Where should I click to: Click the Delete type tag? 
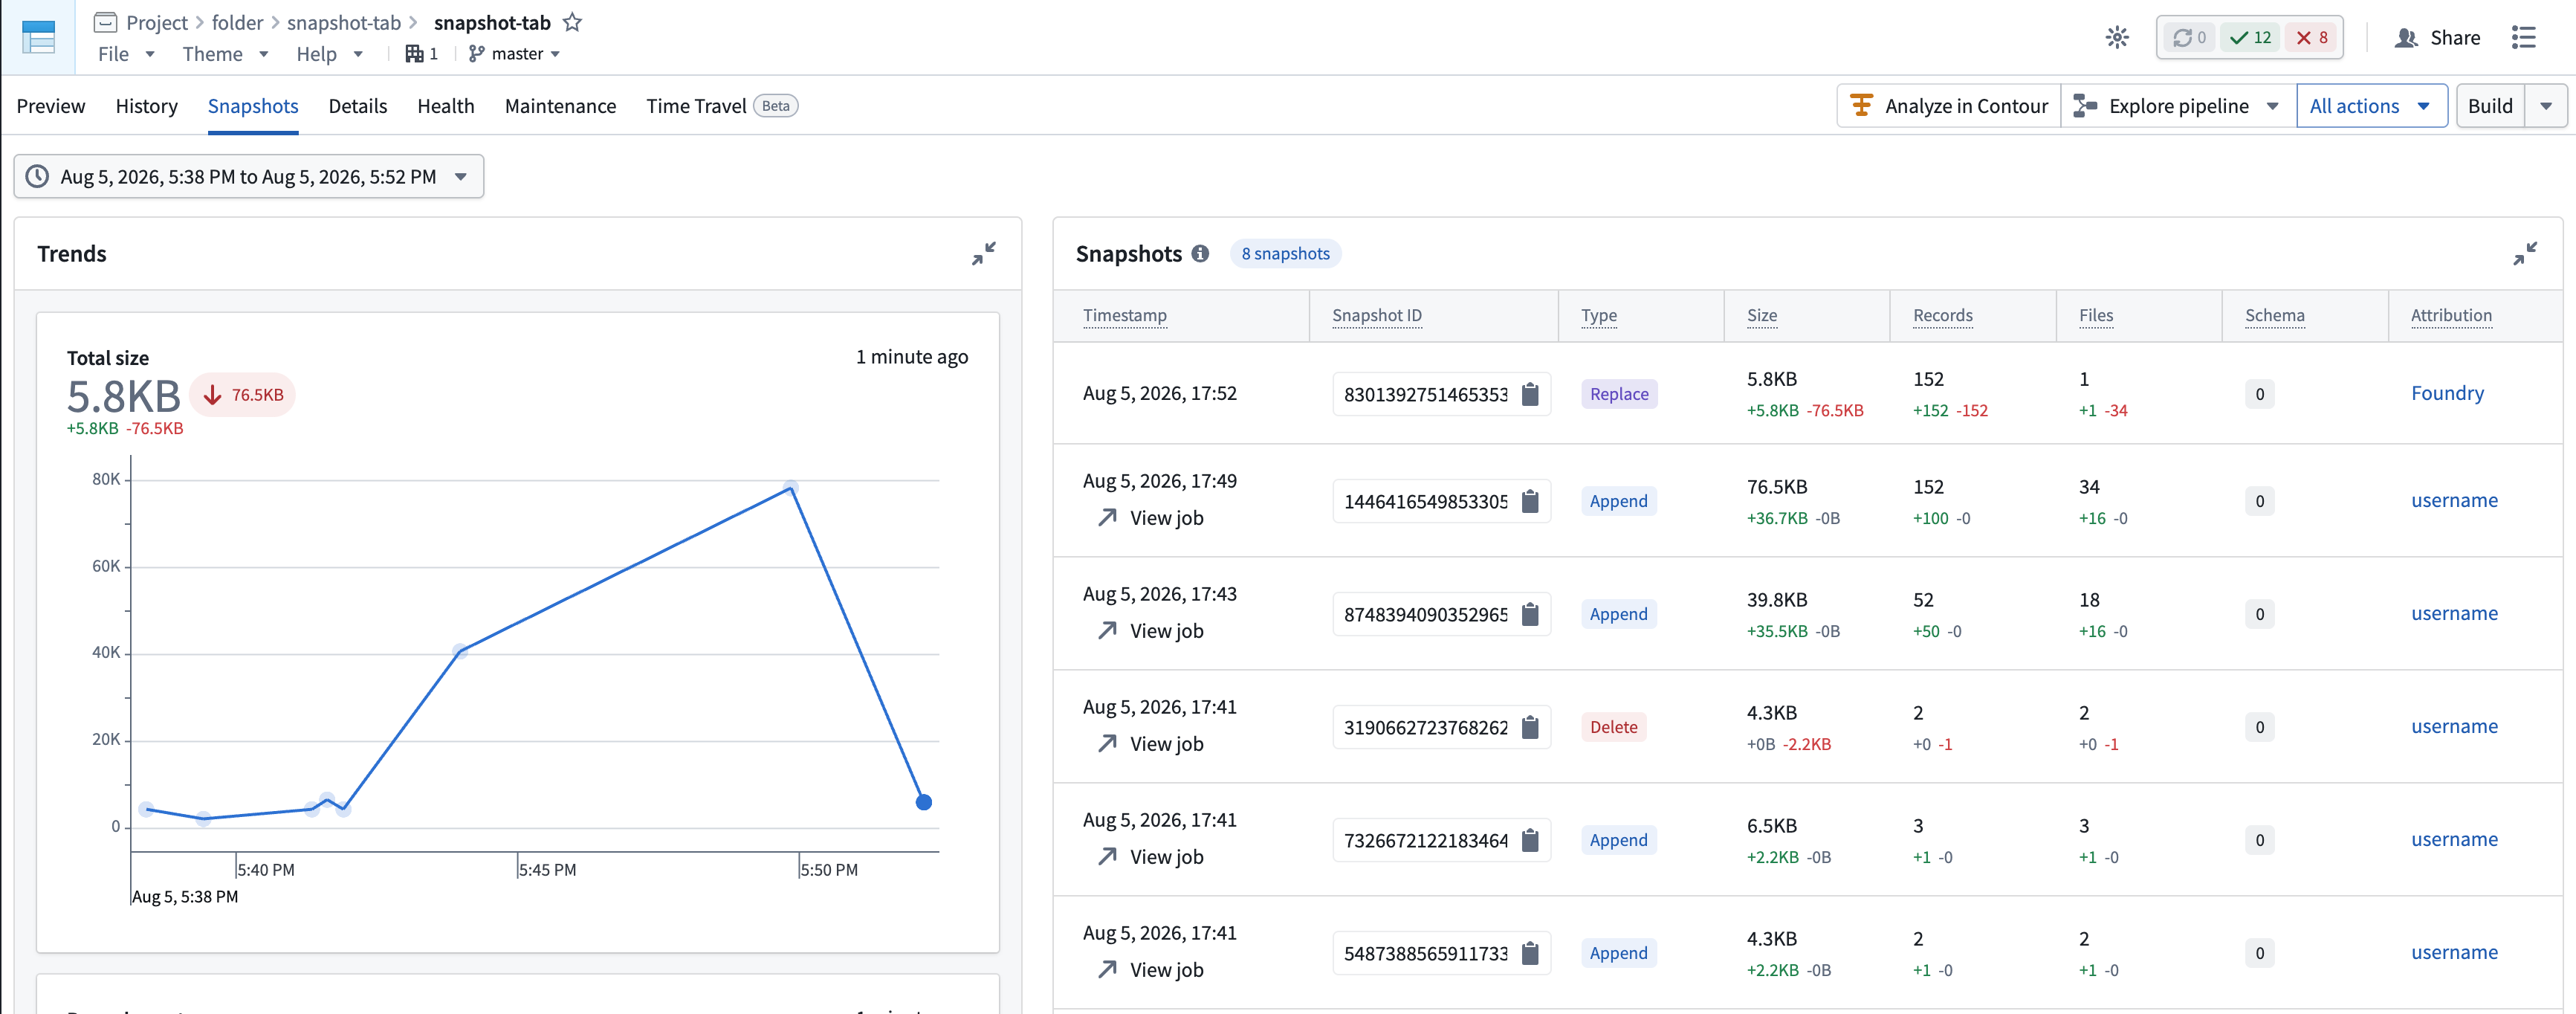pyautogui.click(x=1614, y=727)
